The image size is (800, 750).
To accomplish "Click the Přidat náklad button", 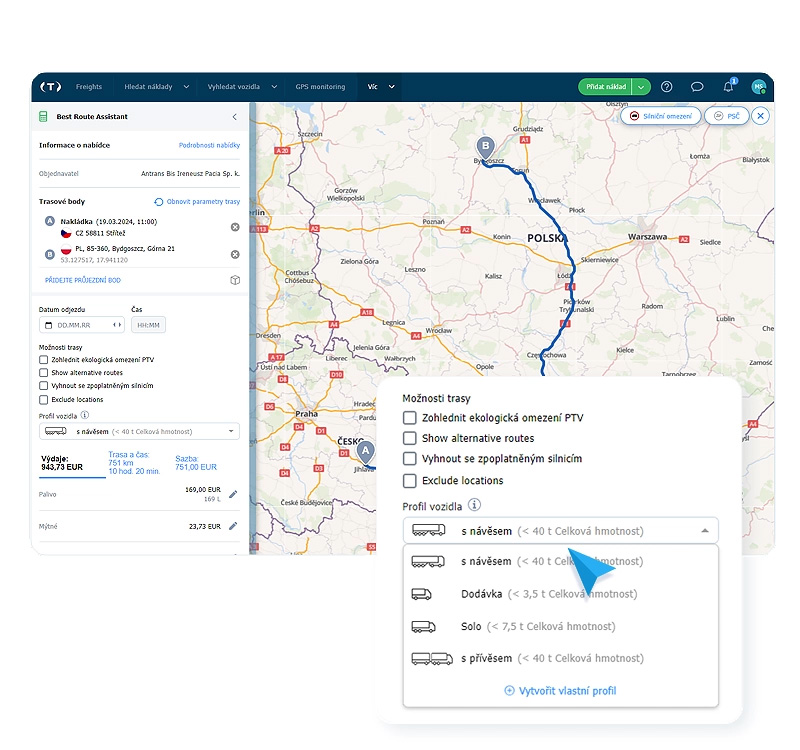I will 606,87.
